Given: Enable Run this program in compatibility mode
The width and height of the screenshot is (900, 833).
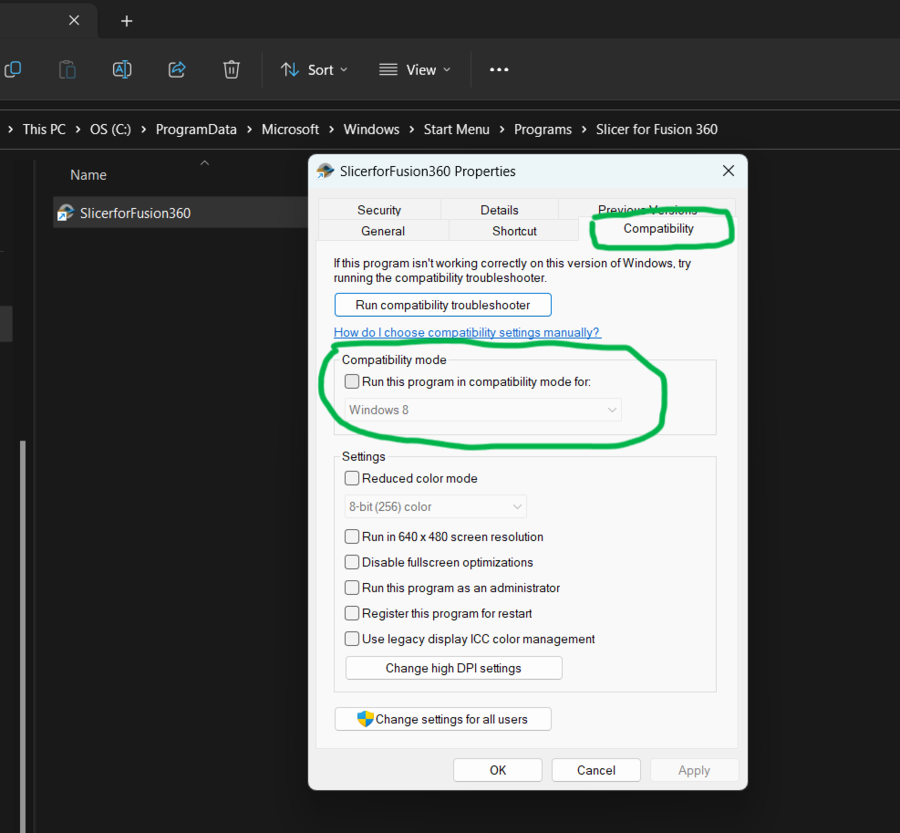Looking at the screenshot, I should click(352, 381).
